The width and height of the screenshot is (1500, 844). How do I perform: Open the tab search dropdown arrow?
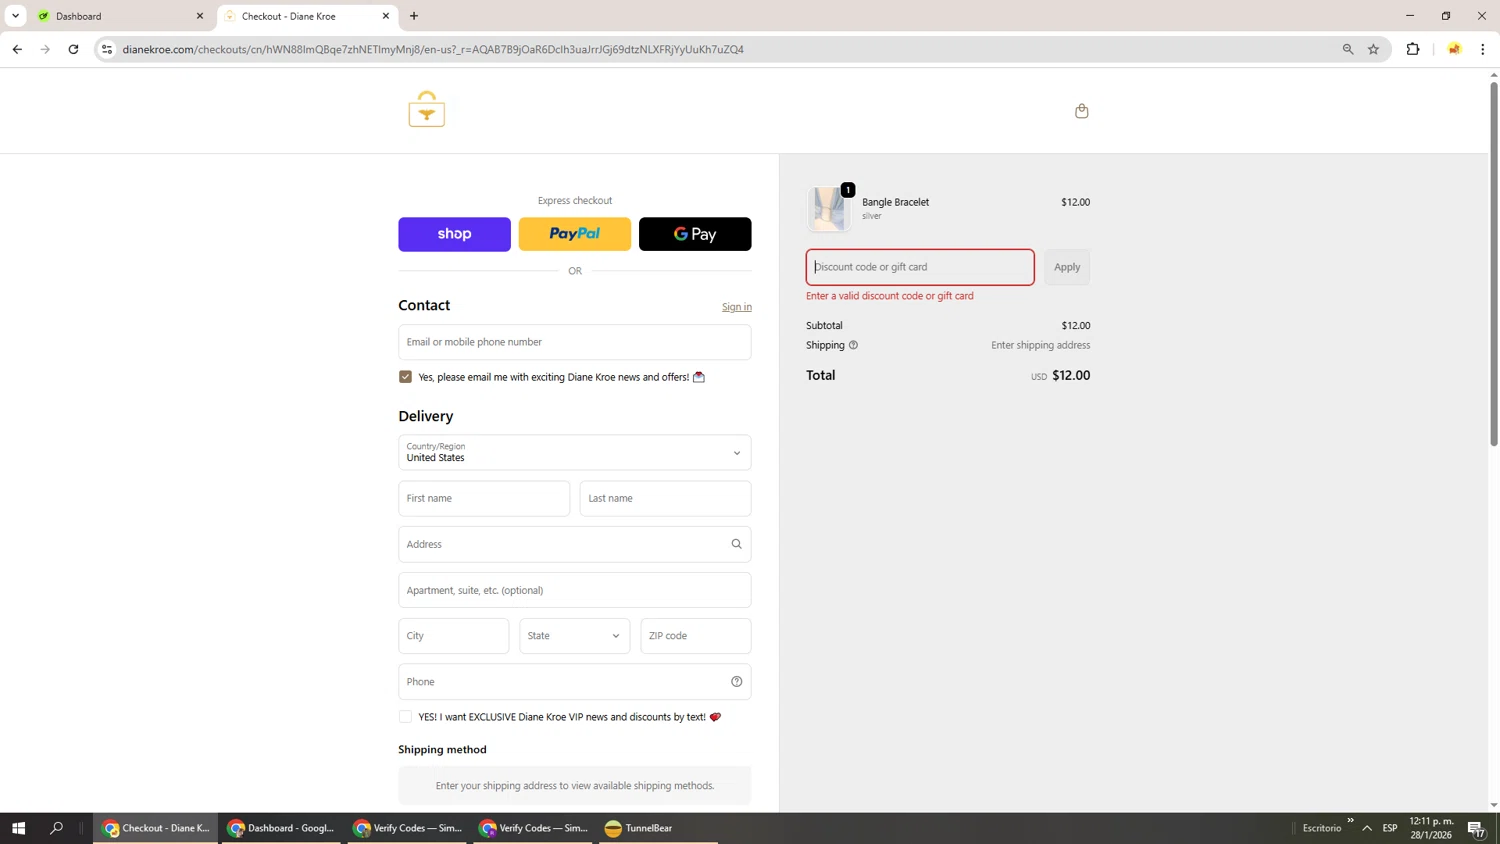point(15,16)
